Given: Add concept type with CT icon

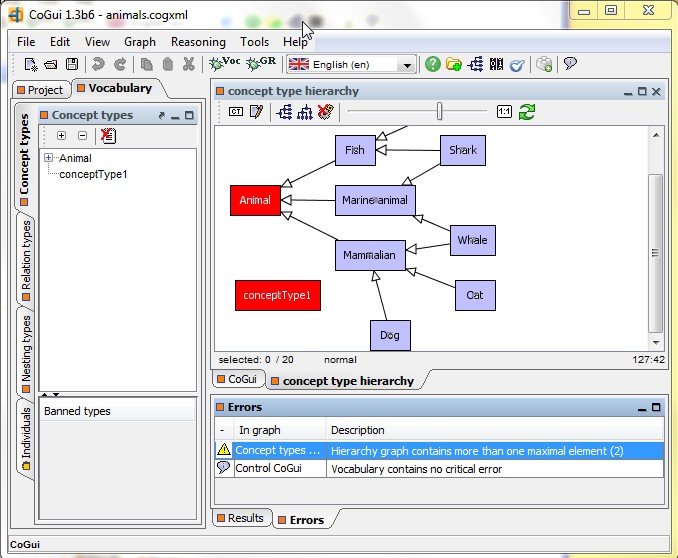Looking at the screenshot, I should [x=236, y=112].
